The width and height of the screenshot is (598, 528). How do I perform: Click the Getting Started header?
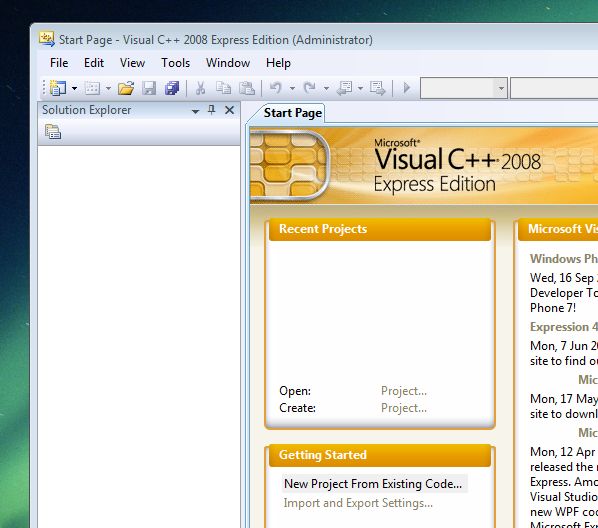(380, 455)
